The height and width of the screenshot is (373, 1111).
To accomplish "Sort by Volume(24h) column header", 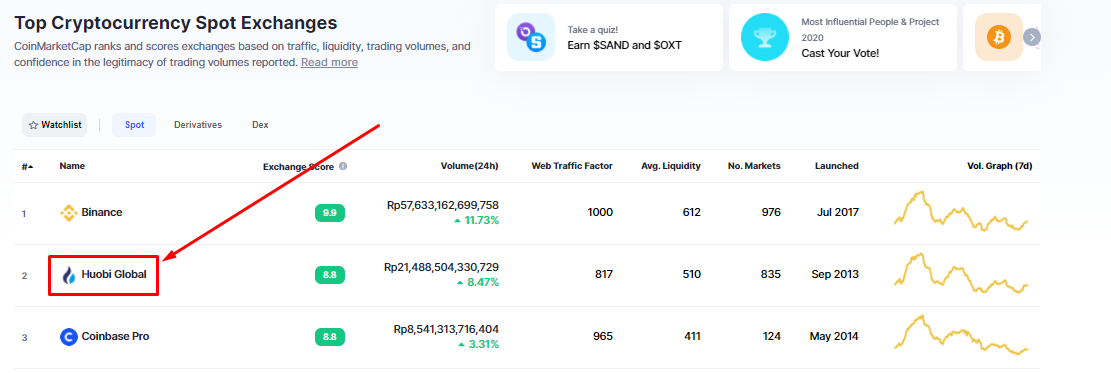I will (x=469, y=166).
